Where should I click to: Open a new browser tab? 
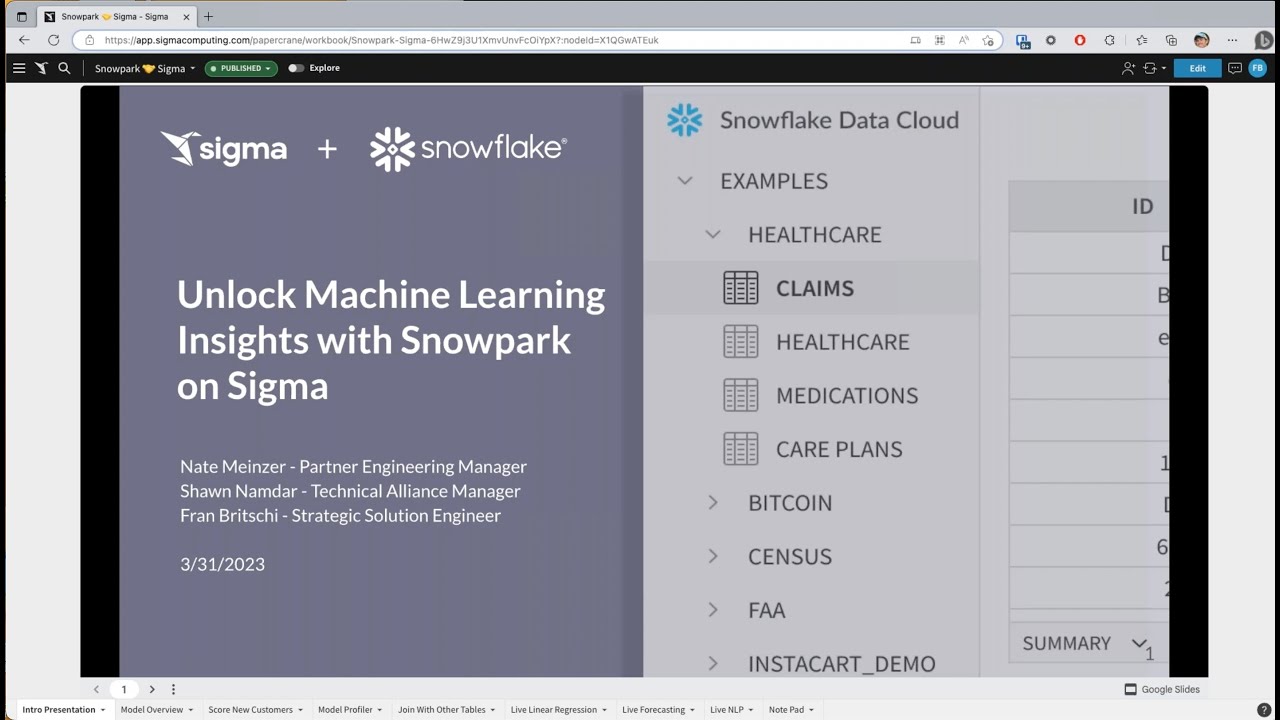pos(208,17)
